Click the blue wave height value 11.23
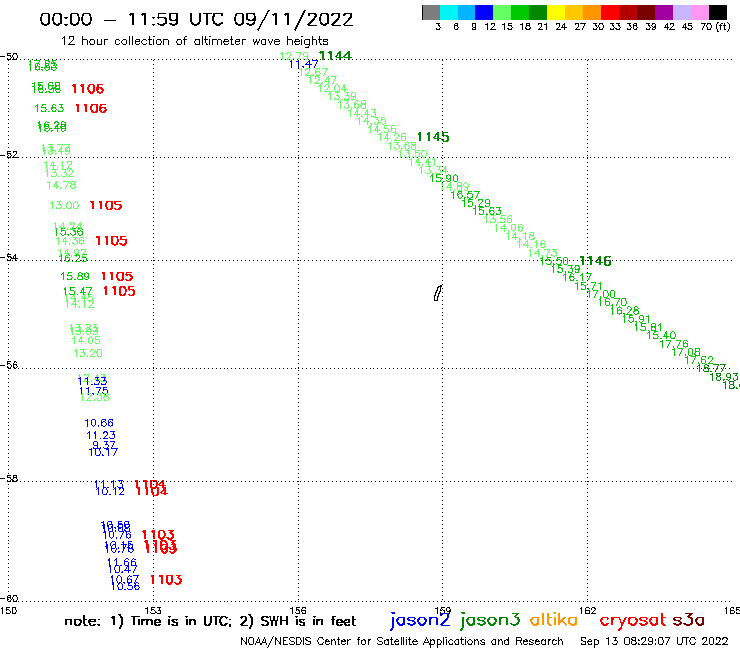The width and height of the screenshot is (740, 650). coord(101,435)
